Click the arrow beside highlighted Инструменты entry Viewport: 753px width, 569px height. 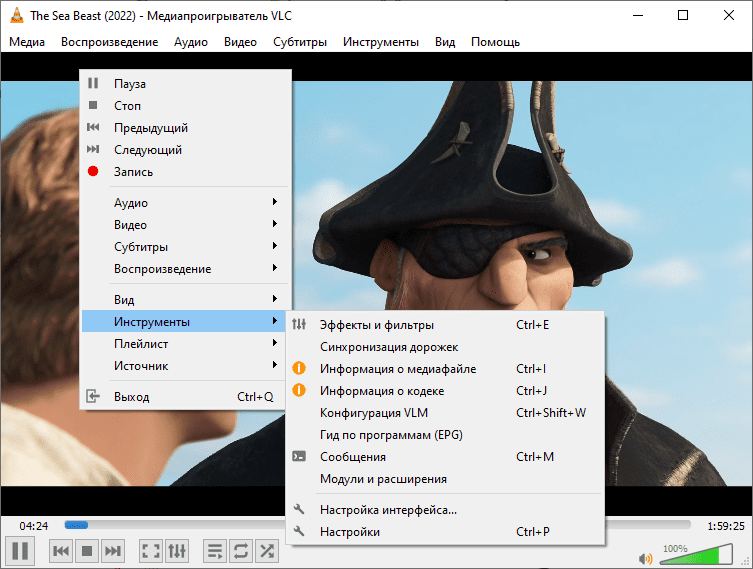coord(275,321)
